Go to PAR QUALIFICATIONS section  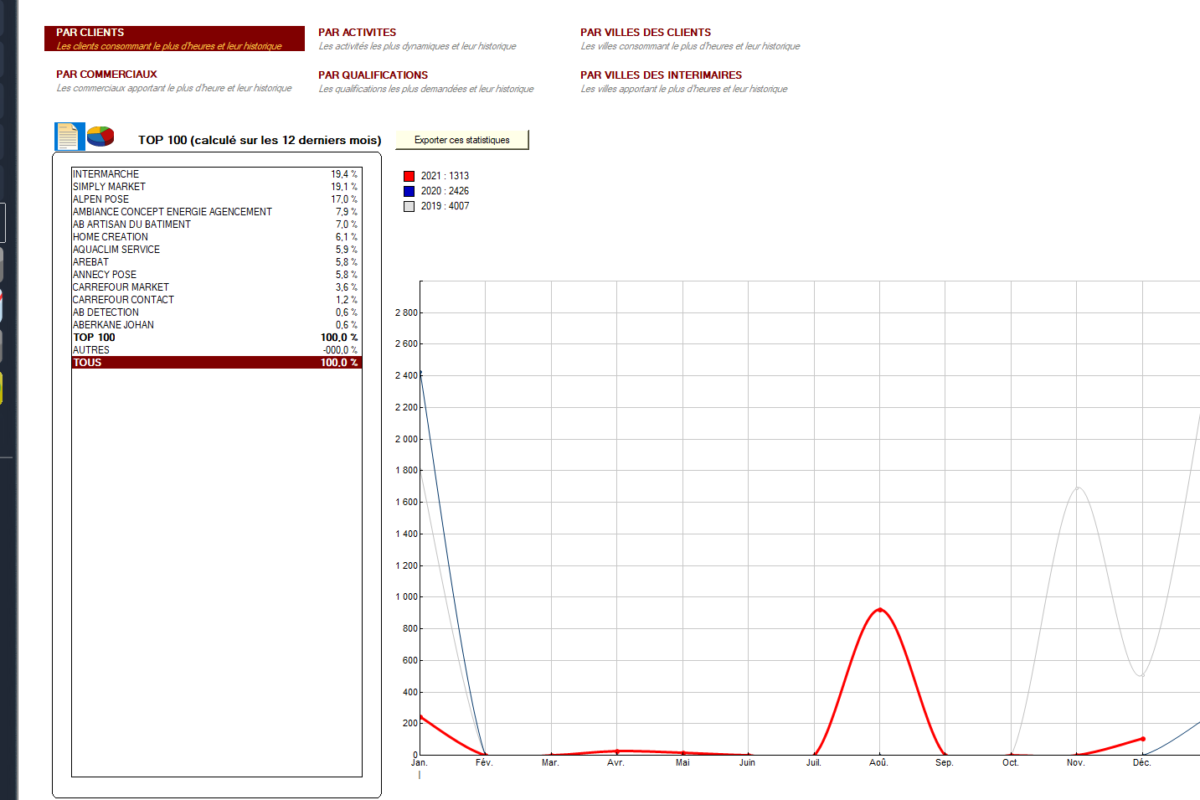(x=373, y=75)
